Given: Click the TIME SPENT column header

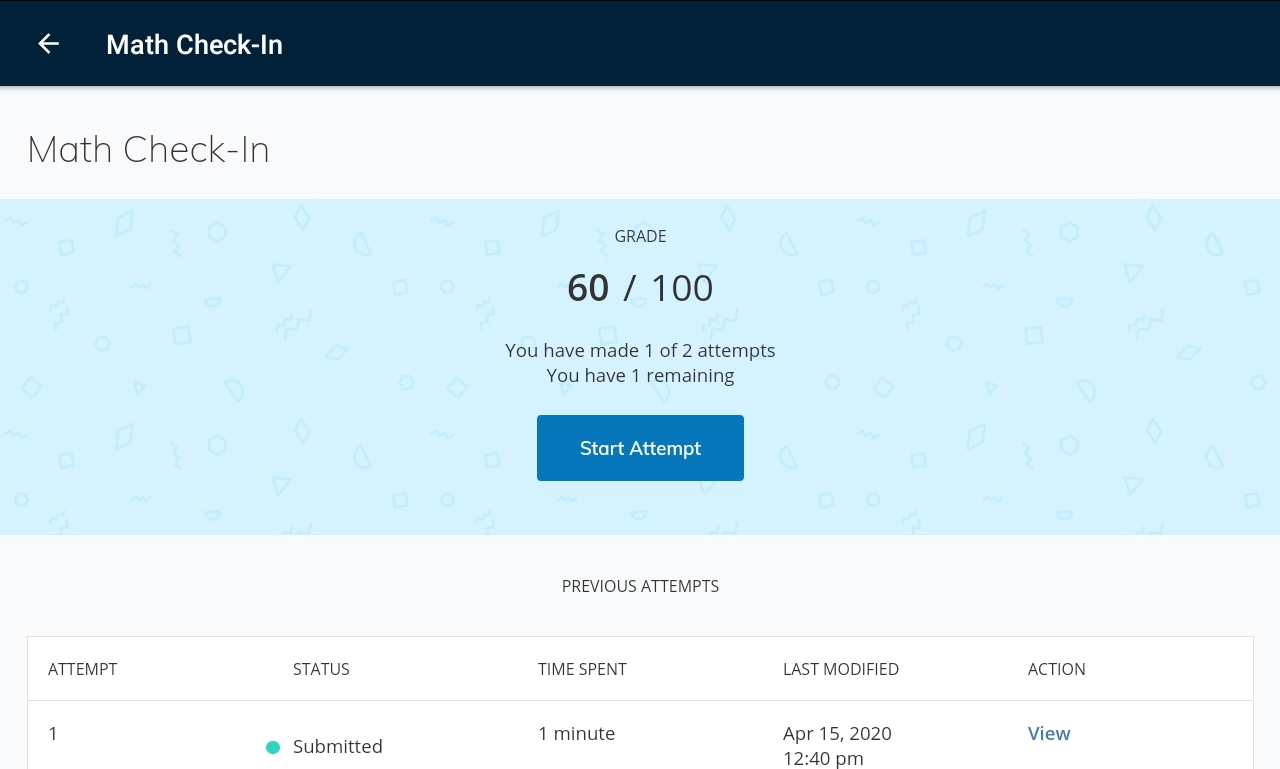Looking at the screenshot, I should [x=582, y=669].
